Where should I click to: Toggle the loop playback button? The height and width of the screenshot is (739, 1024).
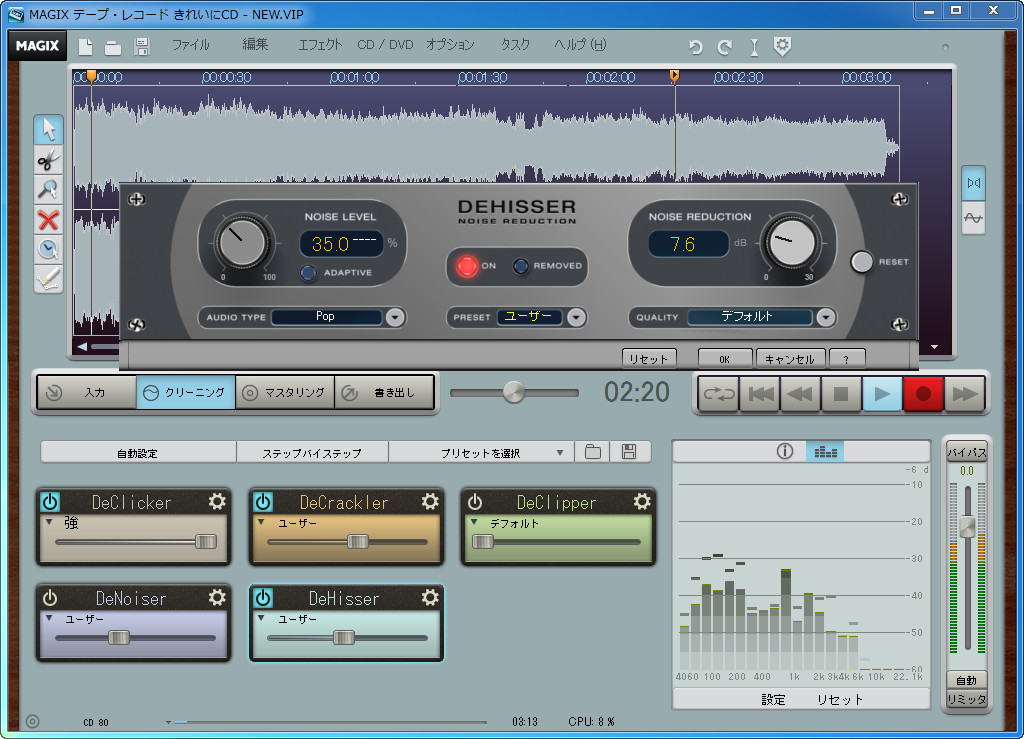(x=719, y=394)
